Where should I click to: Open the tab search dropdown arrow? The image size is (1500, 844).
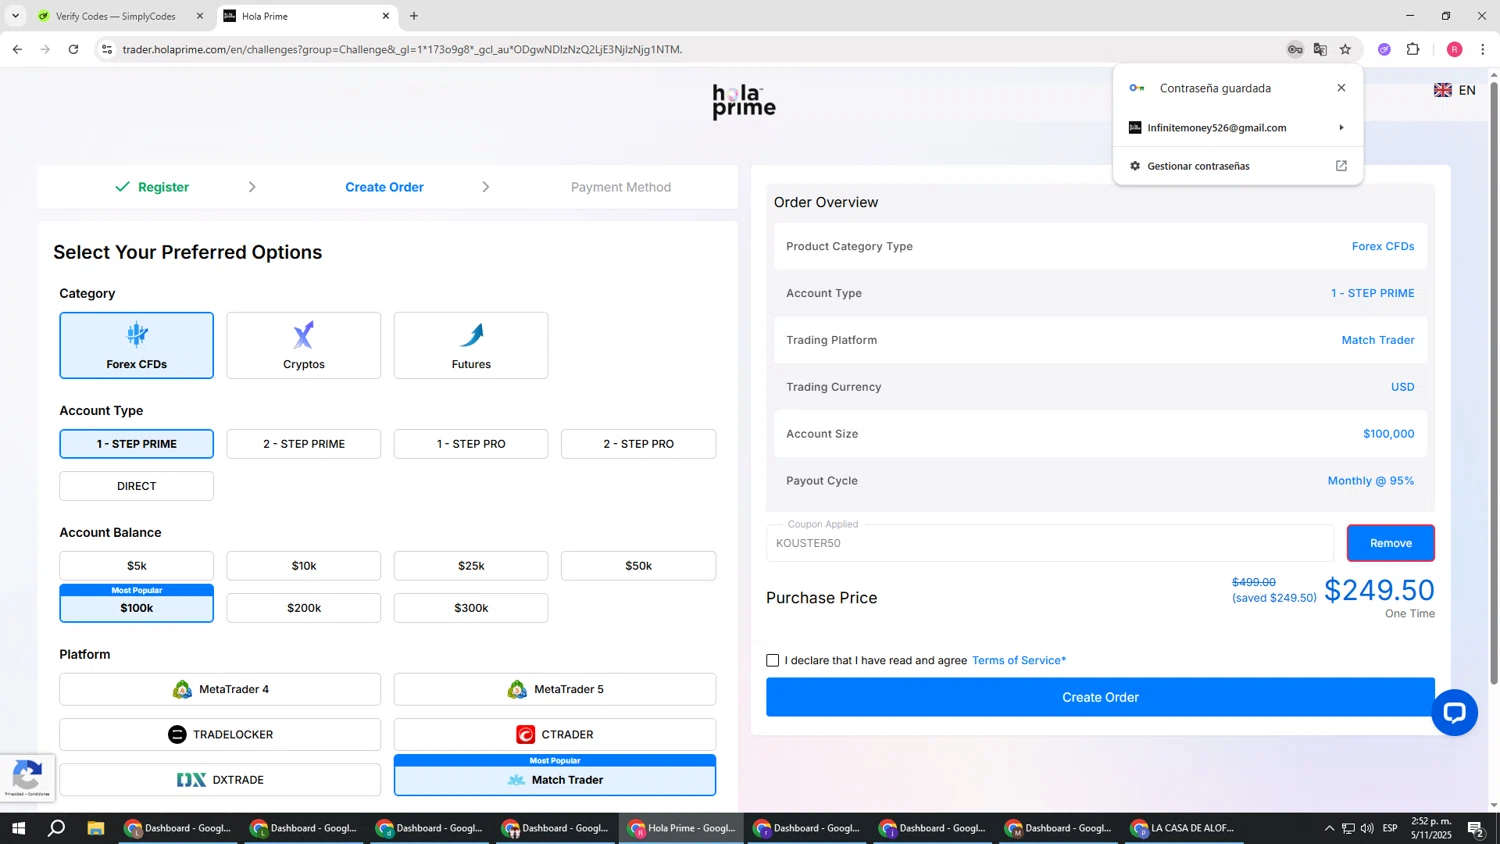click(15, 16)
